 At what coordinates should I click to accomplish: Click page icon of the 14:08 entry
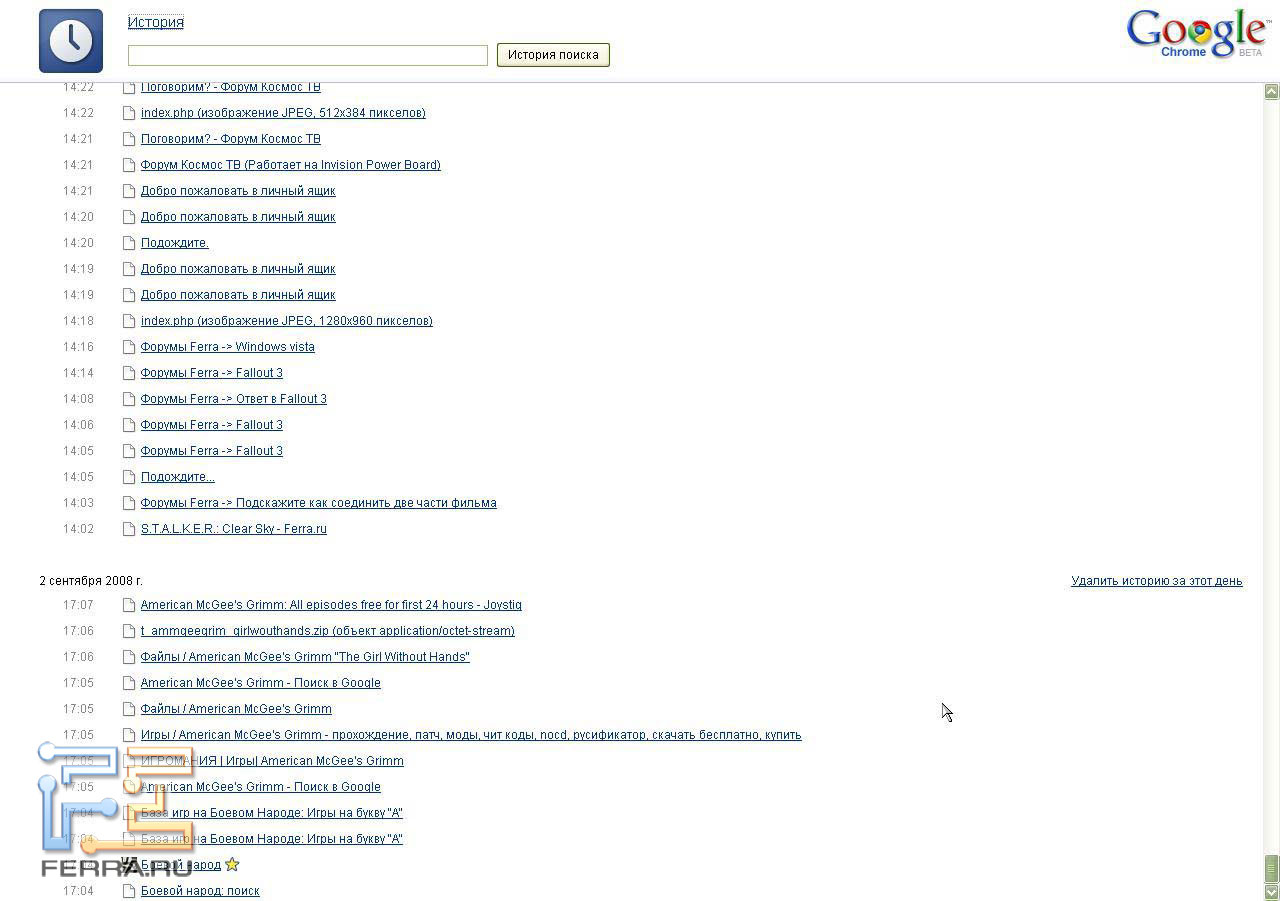pyautogui.click(x=129, y=399)
